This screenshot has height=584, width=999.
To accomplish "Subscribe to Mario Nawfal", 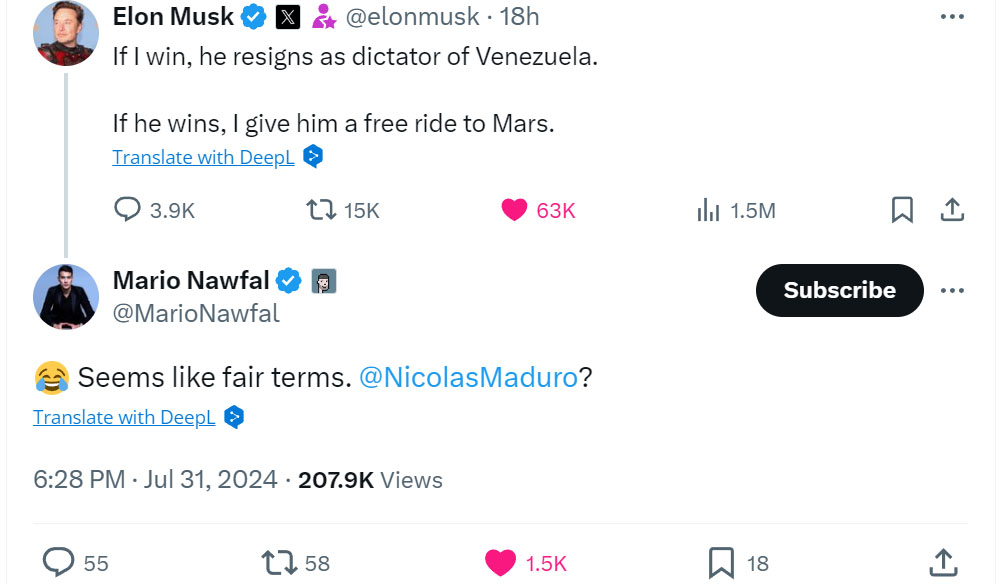I will [839, 290].
